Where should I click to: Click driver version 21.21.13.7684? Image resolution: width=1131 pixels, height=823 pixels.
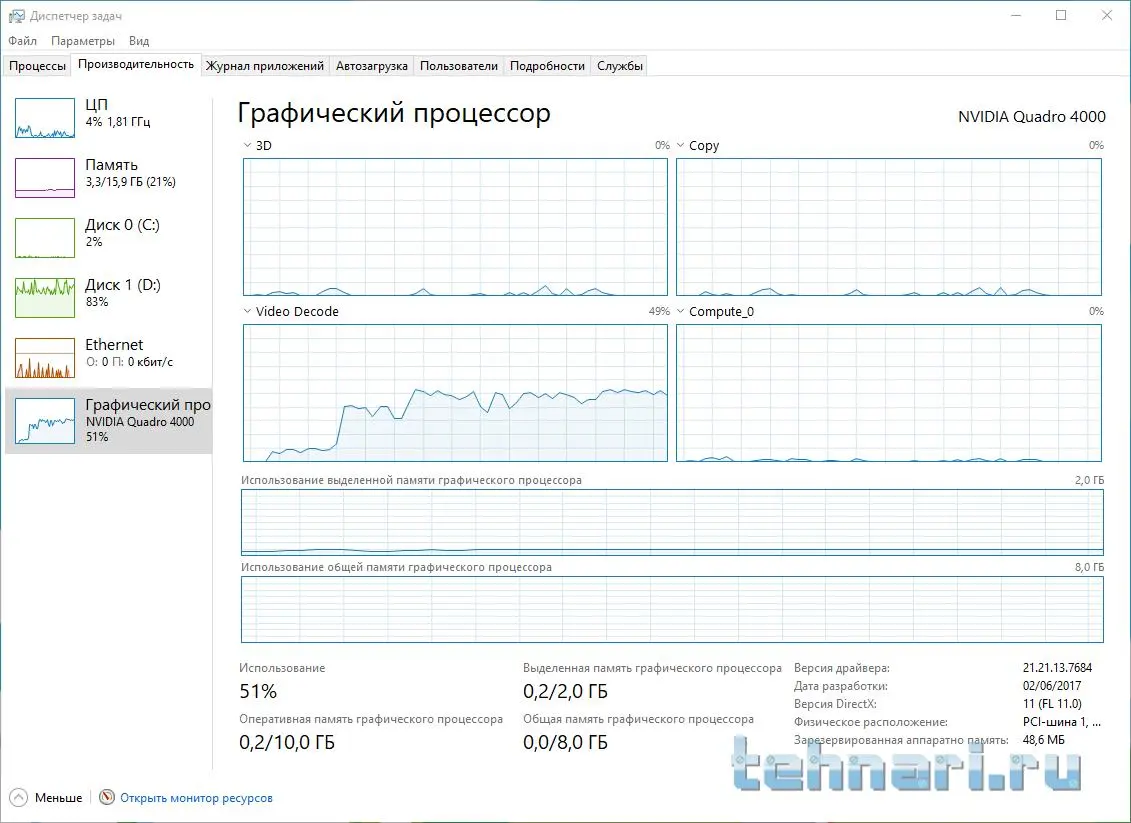pos(1057,668)
